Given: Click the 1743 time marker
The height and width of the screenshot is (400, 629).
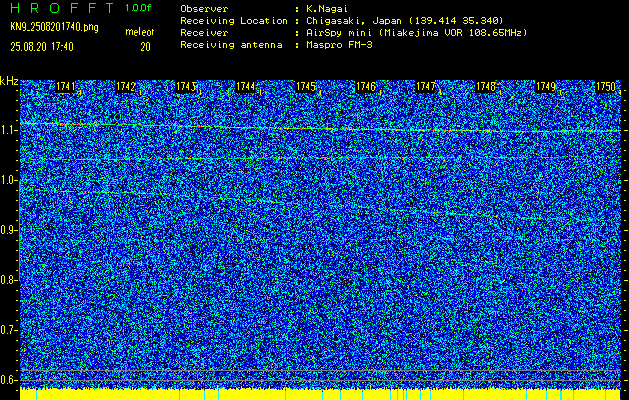Looking at the screenshot, I should (x=186, y=87).
